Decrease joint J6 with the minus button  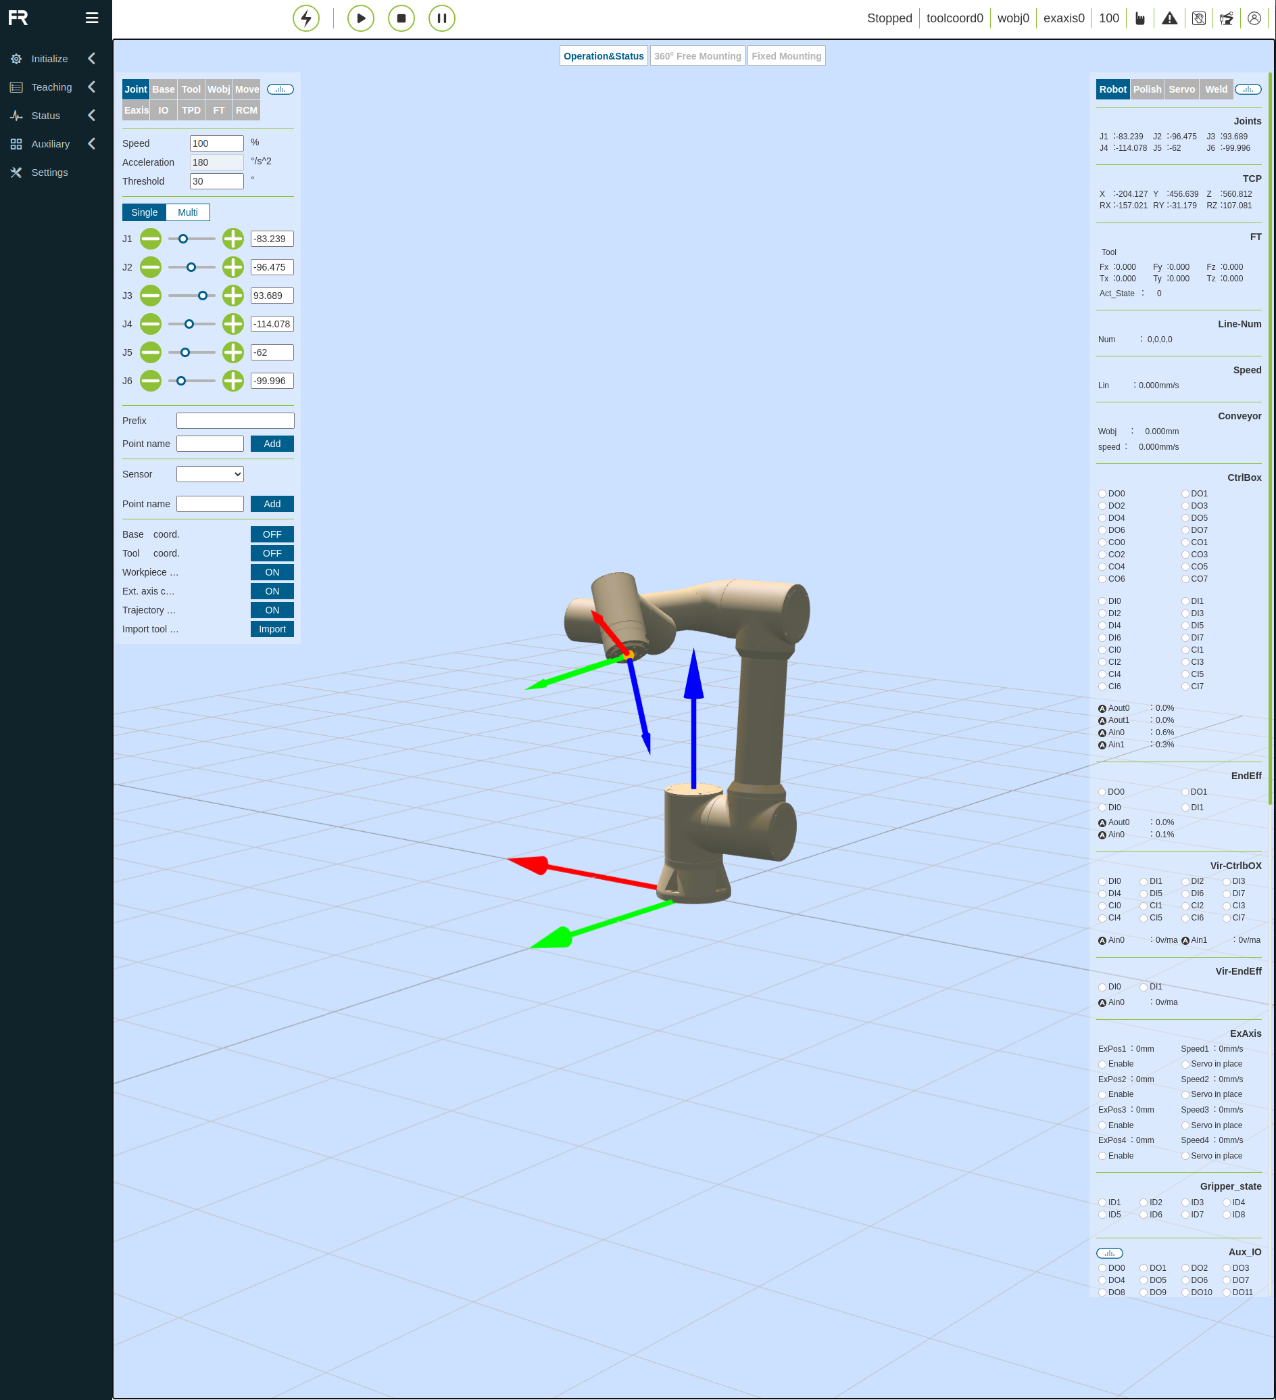coord(151,380)
